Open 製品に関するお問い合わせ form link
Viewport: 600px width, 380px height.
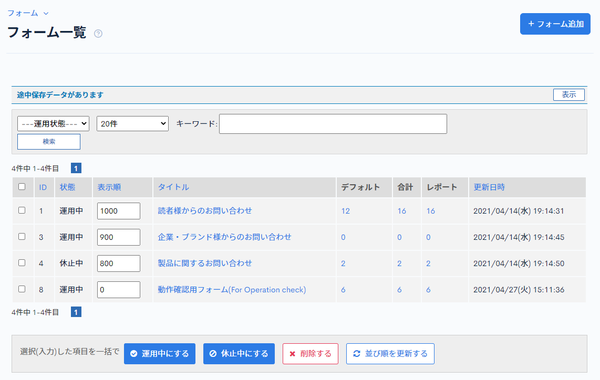click(x=205, y=263)
